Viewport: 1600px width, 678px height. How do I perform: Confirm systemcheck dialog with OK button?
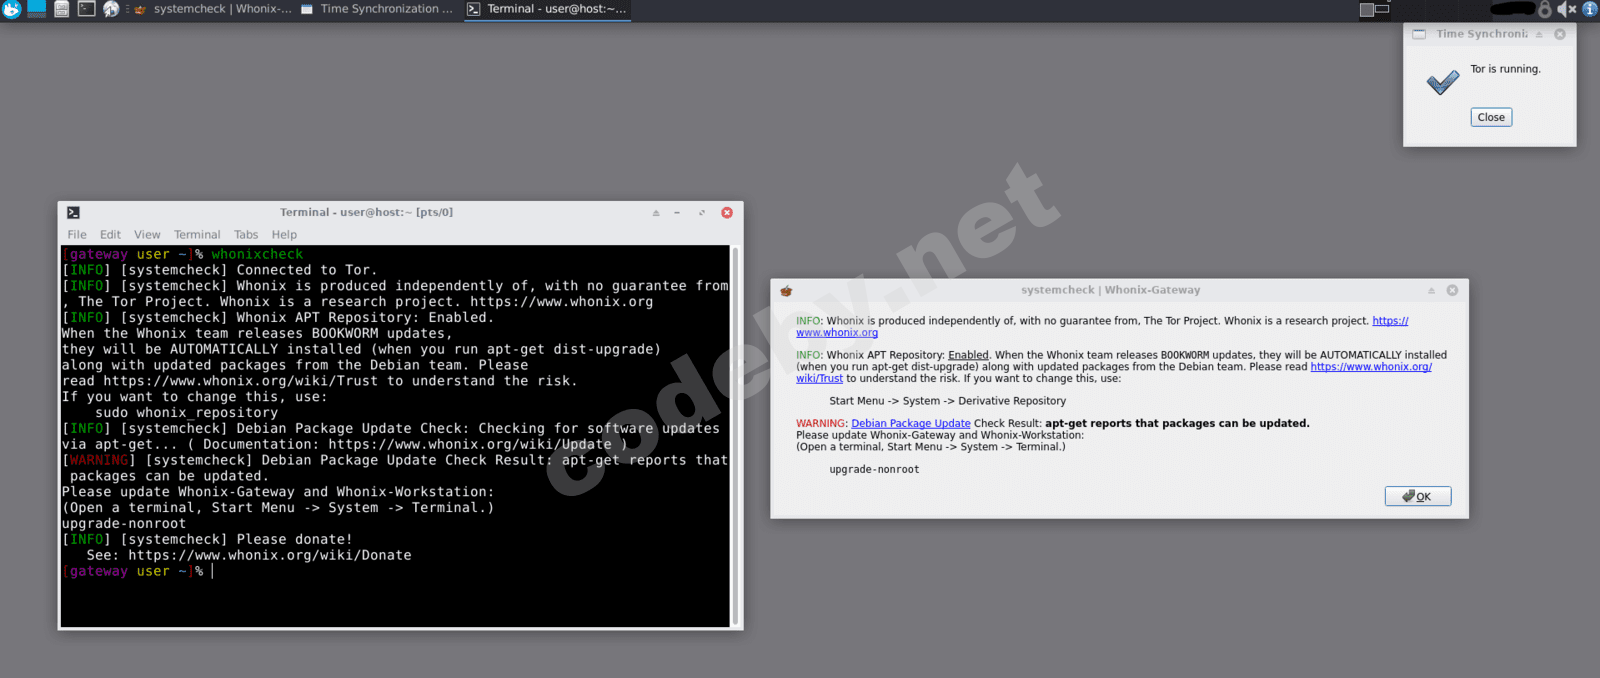[1418, 496]
